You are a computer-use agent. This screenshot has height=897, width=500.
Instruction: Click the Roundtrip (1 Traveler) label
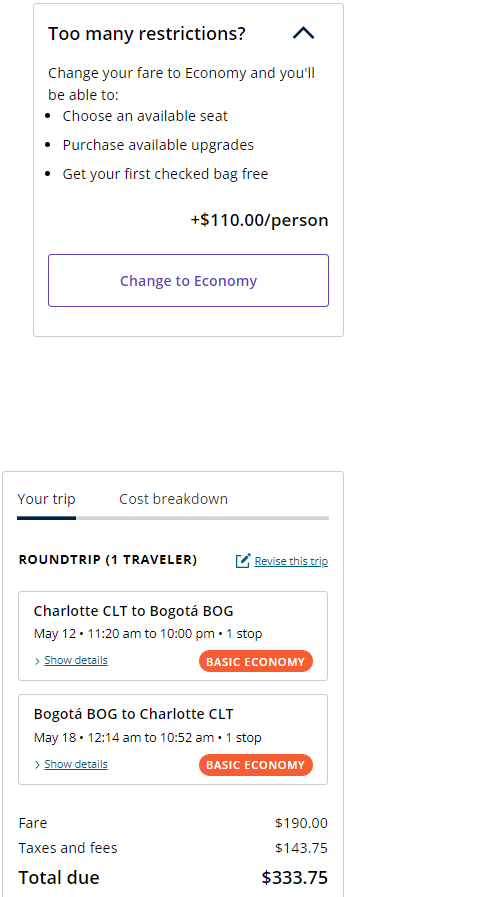pyautogui.click(x=108, y=559)
